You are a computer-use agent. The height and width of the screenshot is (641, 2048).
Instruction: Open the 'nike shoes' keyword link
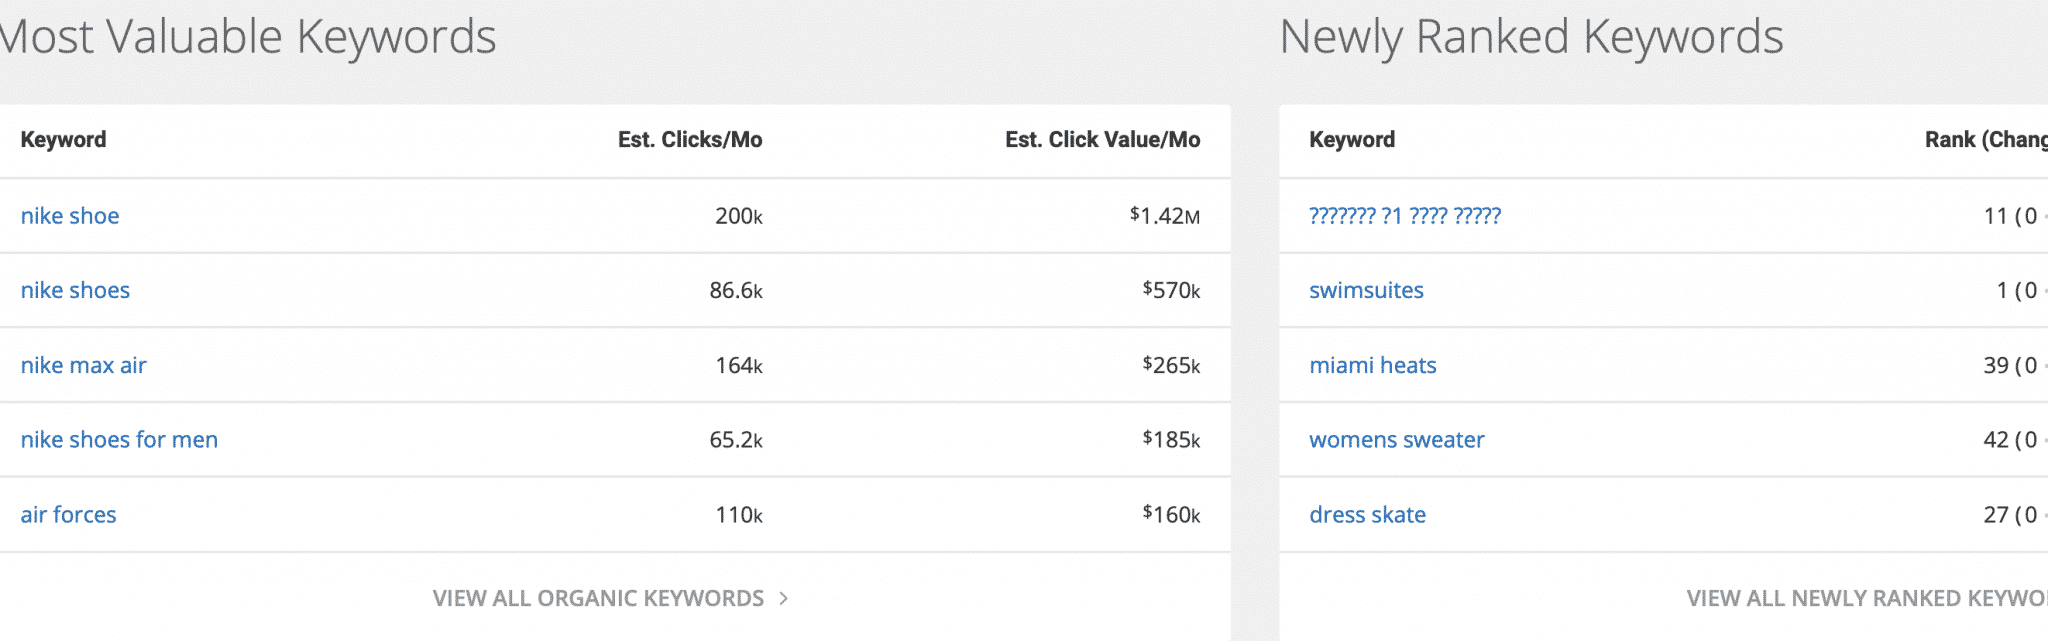click(75, 290)
